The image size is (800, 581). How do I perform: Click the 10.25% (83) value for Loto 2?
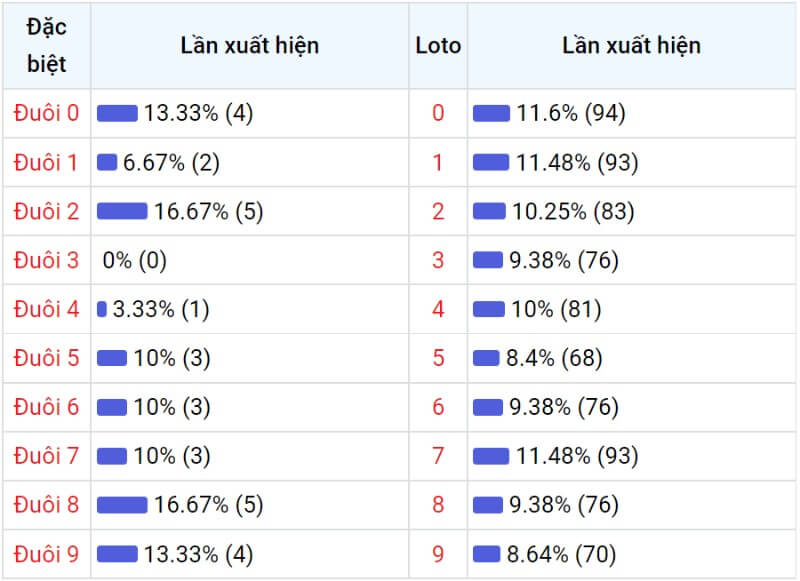[573, 212]
